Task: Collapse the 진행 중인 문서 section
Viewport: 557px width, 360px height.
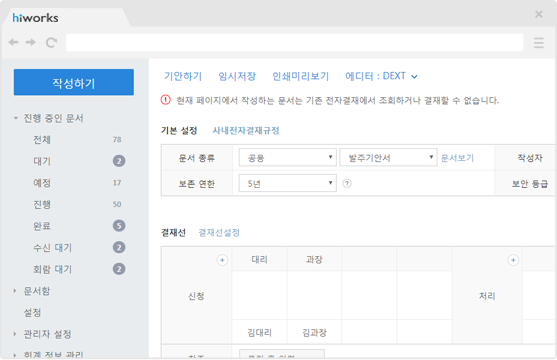Action: click(x=16, y=118)
